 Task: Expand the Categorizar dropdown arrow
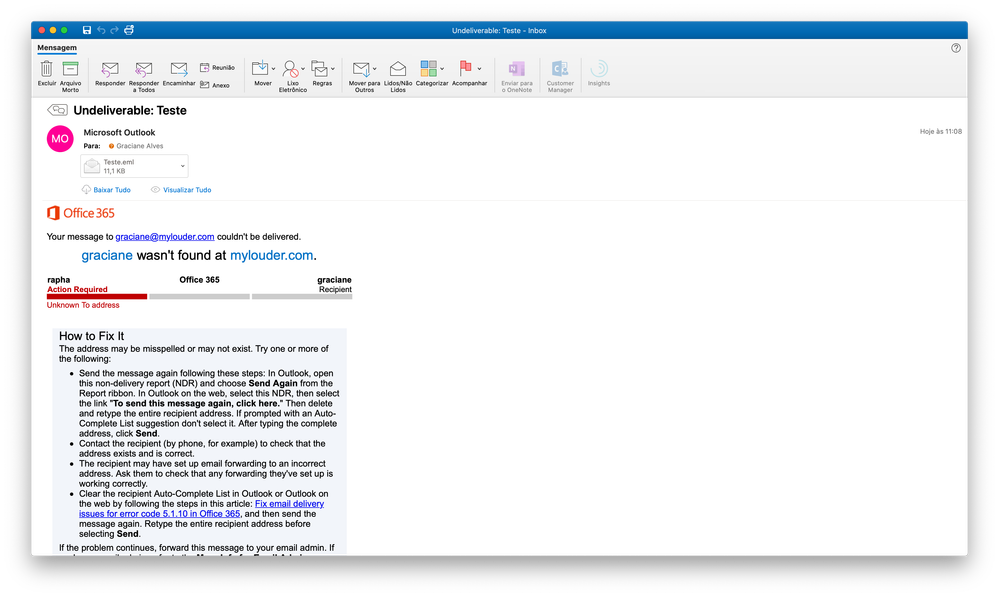tap(442, 68)
